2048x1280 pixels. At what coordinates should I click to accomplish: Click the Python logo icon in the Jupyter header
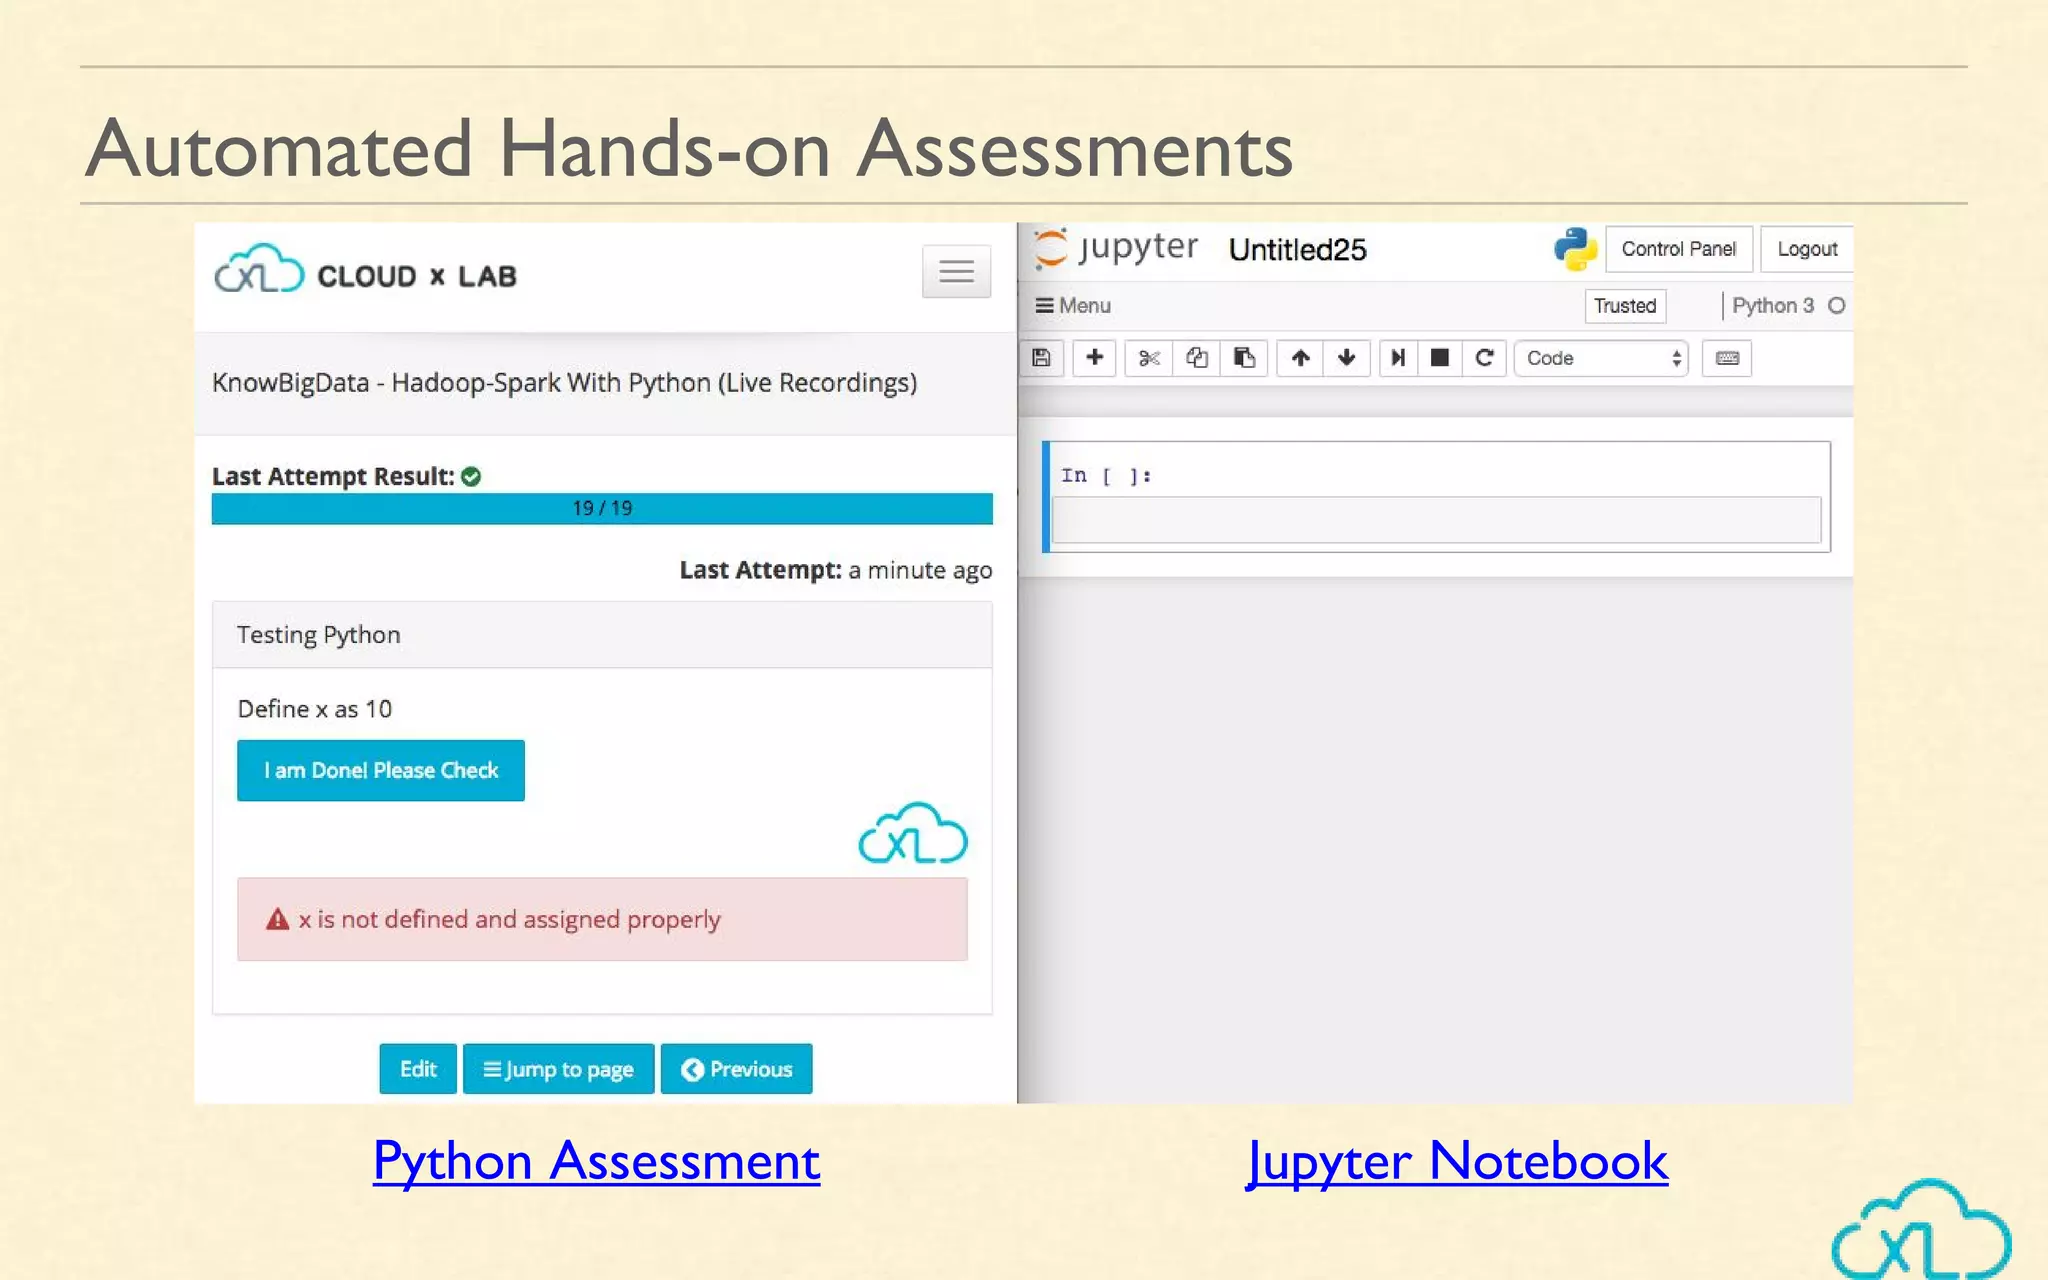[x=1575, y=249]
